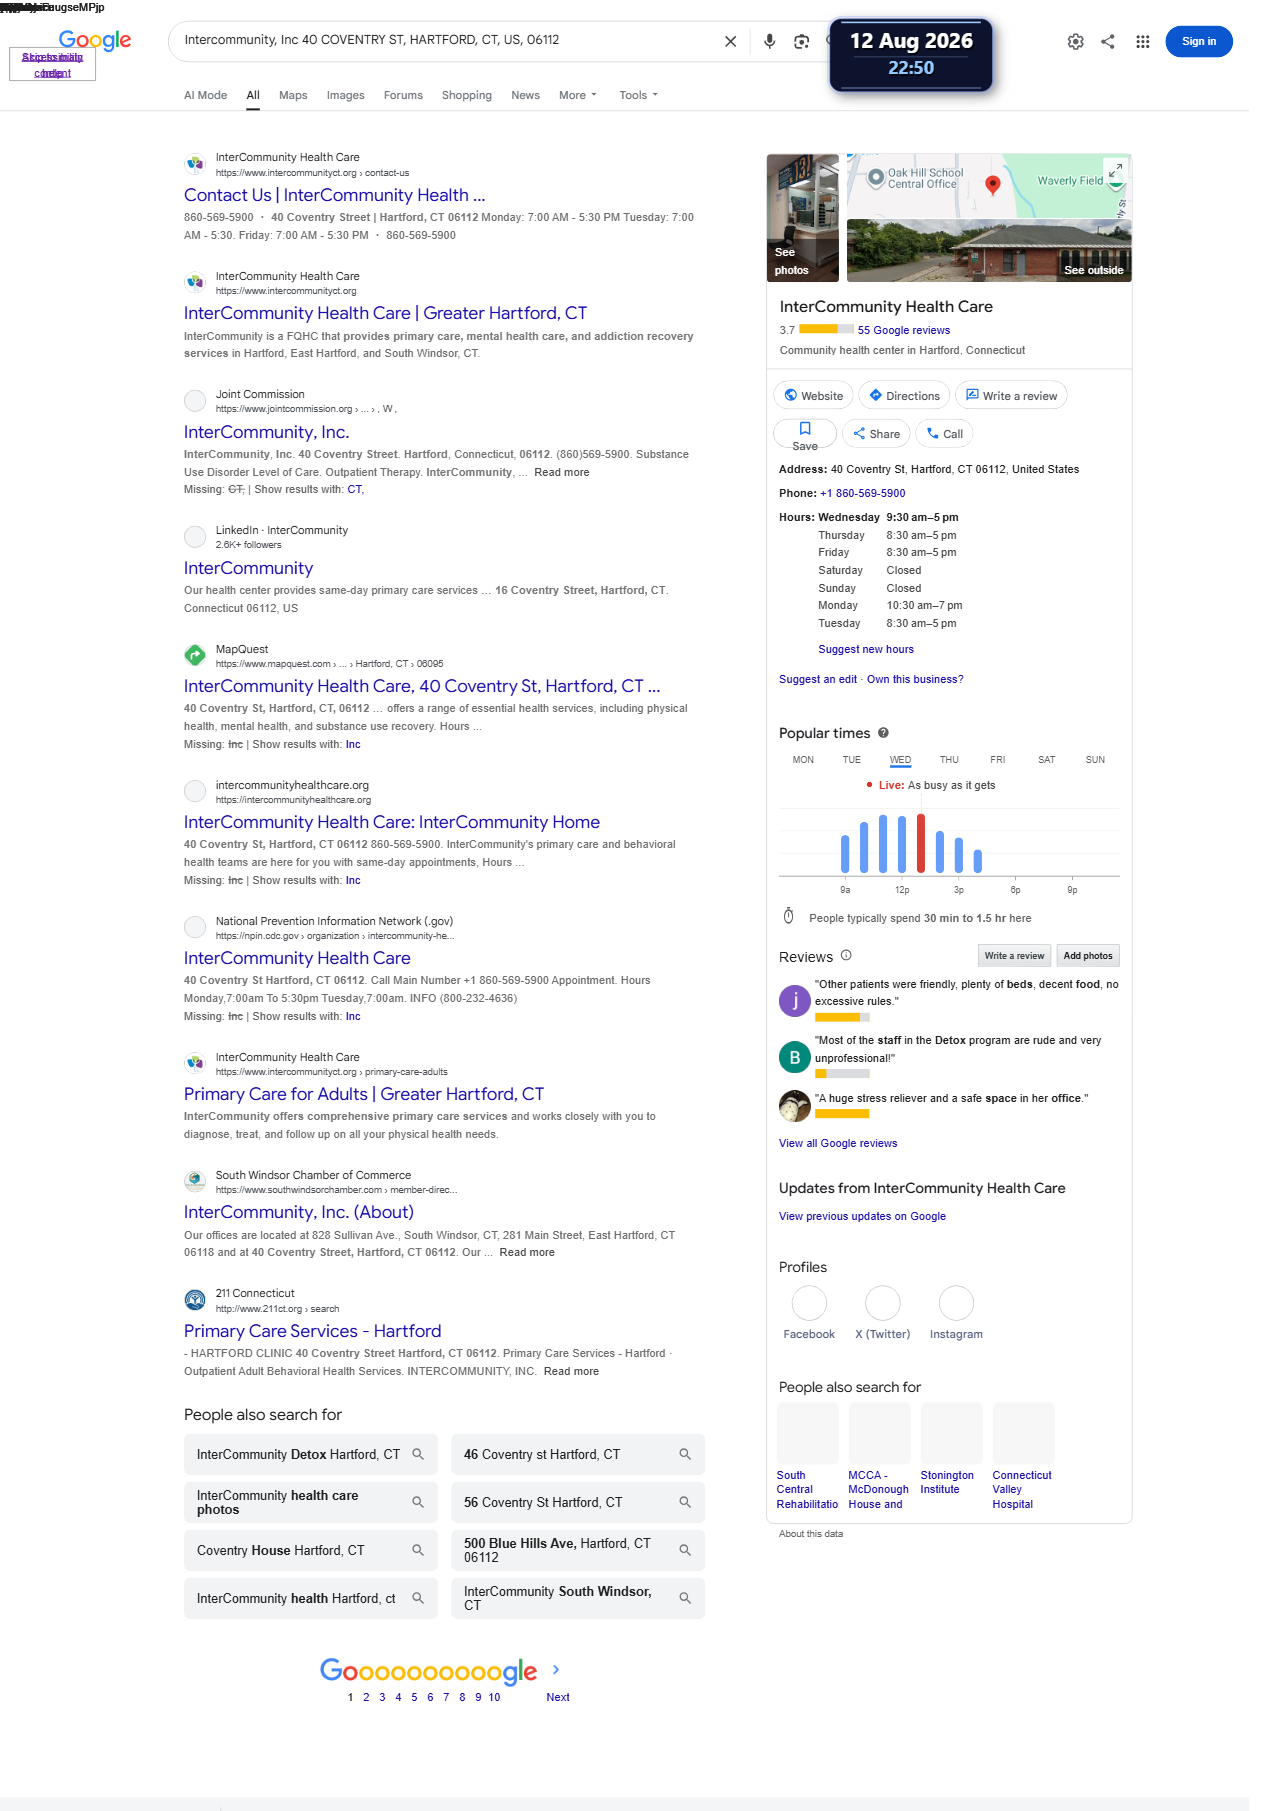Click red live bar in popular times

[x=921, y=844]
